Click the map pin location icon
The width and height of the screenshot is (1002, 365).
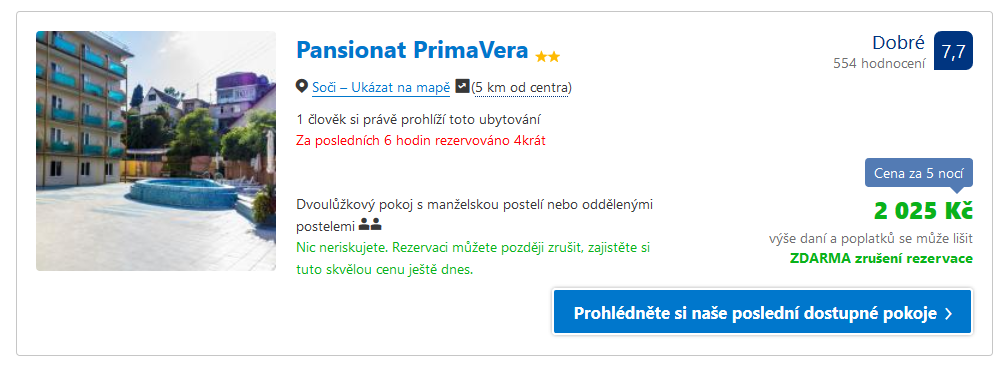[302, 86]
